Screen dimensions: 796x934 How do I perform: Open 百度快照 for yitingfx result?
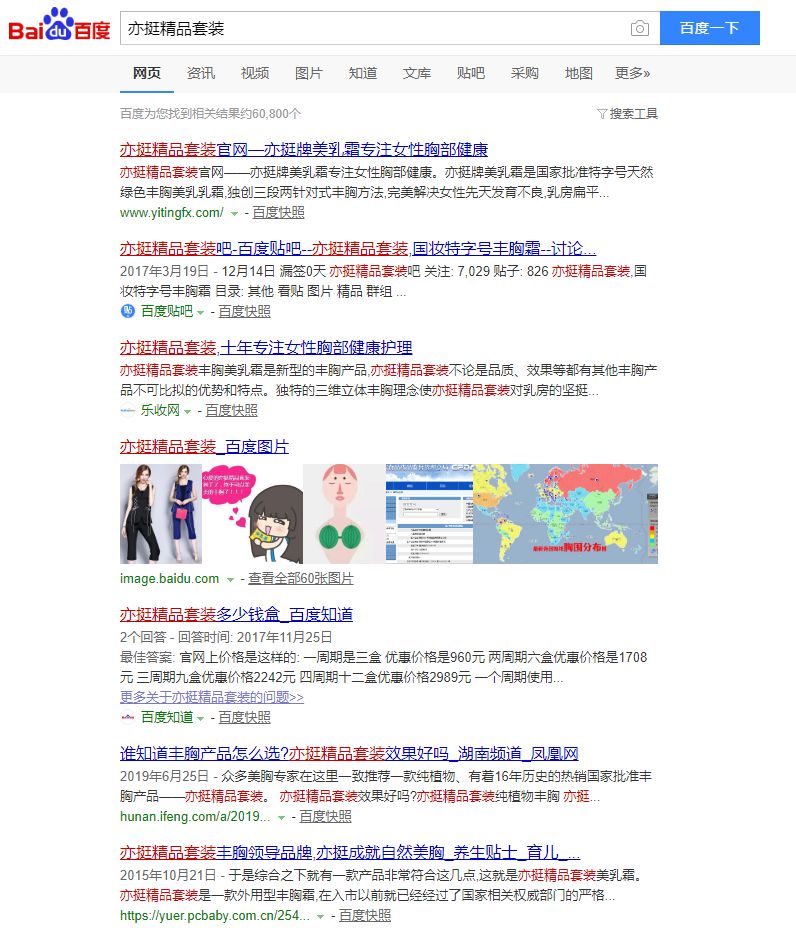coord(278,213)
